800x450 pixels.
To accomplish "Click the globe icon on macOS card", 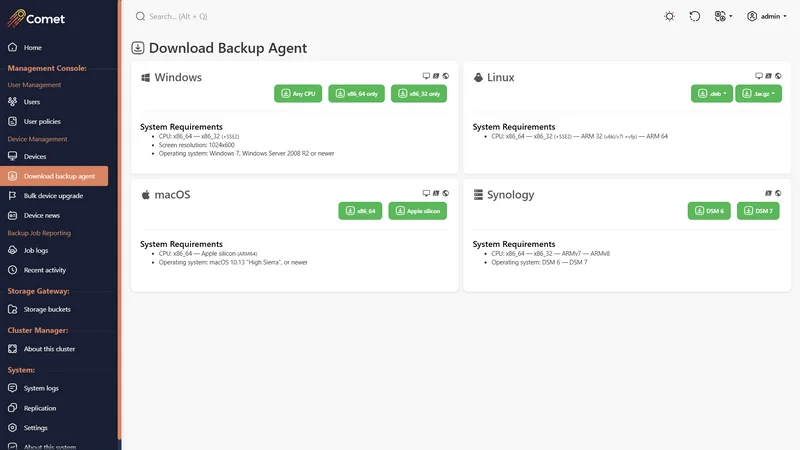I will click(445, 193).
